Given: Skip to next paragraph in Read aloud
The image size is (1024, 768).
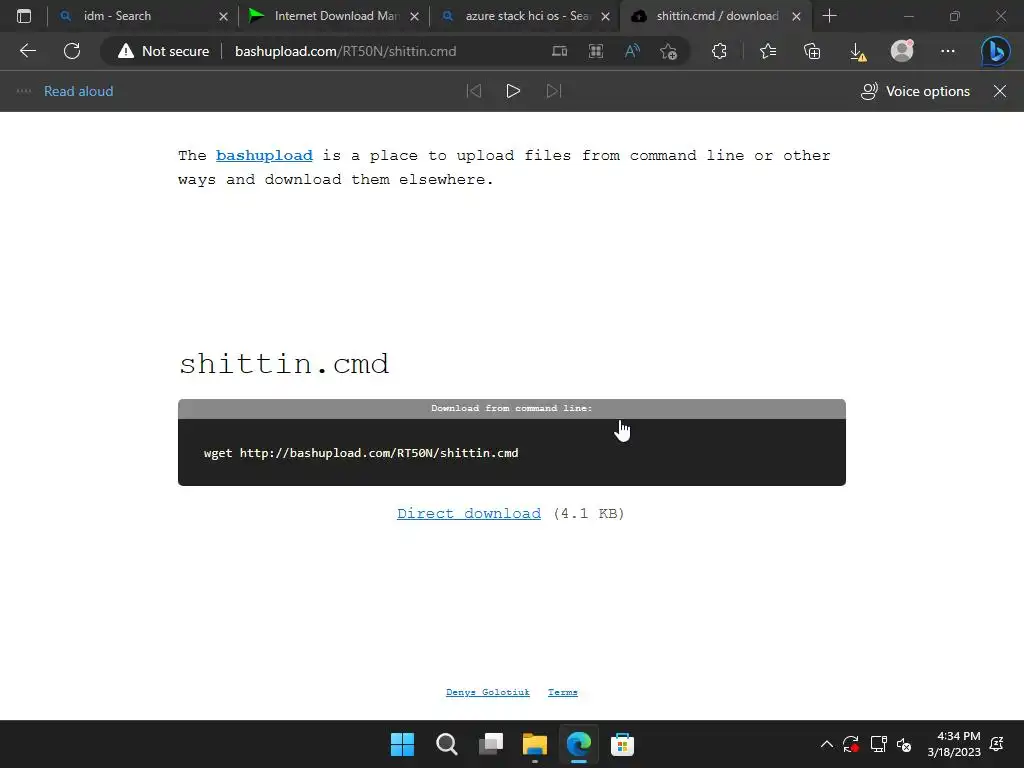Looking at the screenshot, I should [x=554, y=91].
